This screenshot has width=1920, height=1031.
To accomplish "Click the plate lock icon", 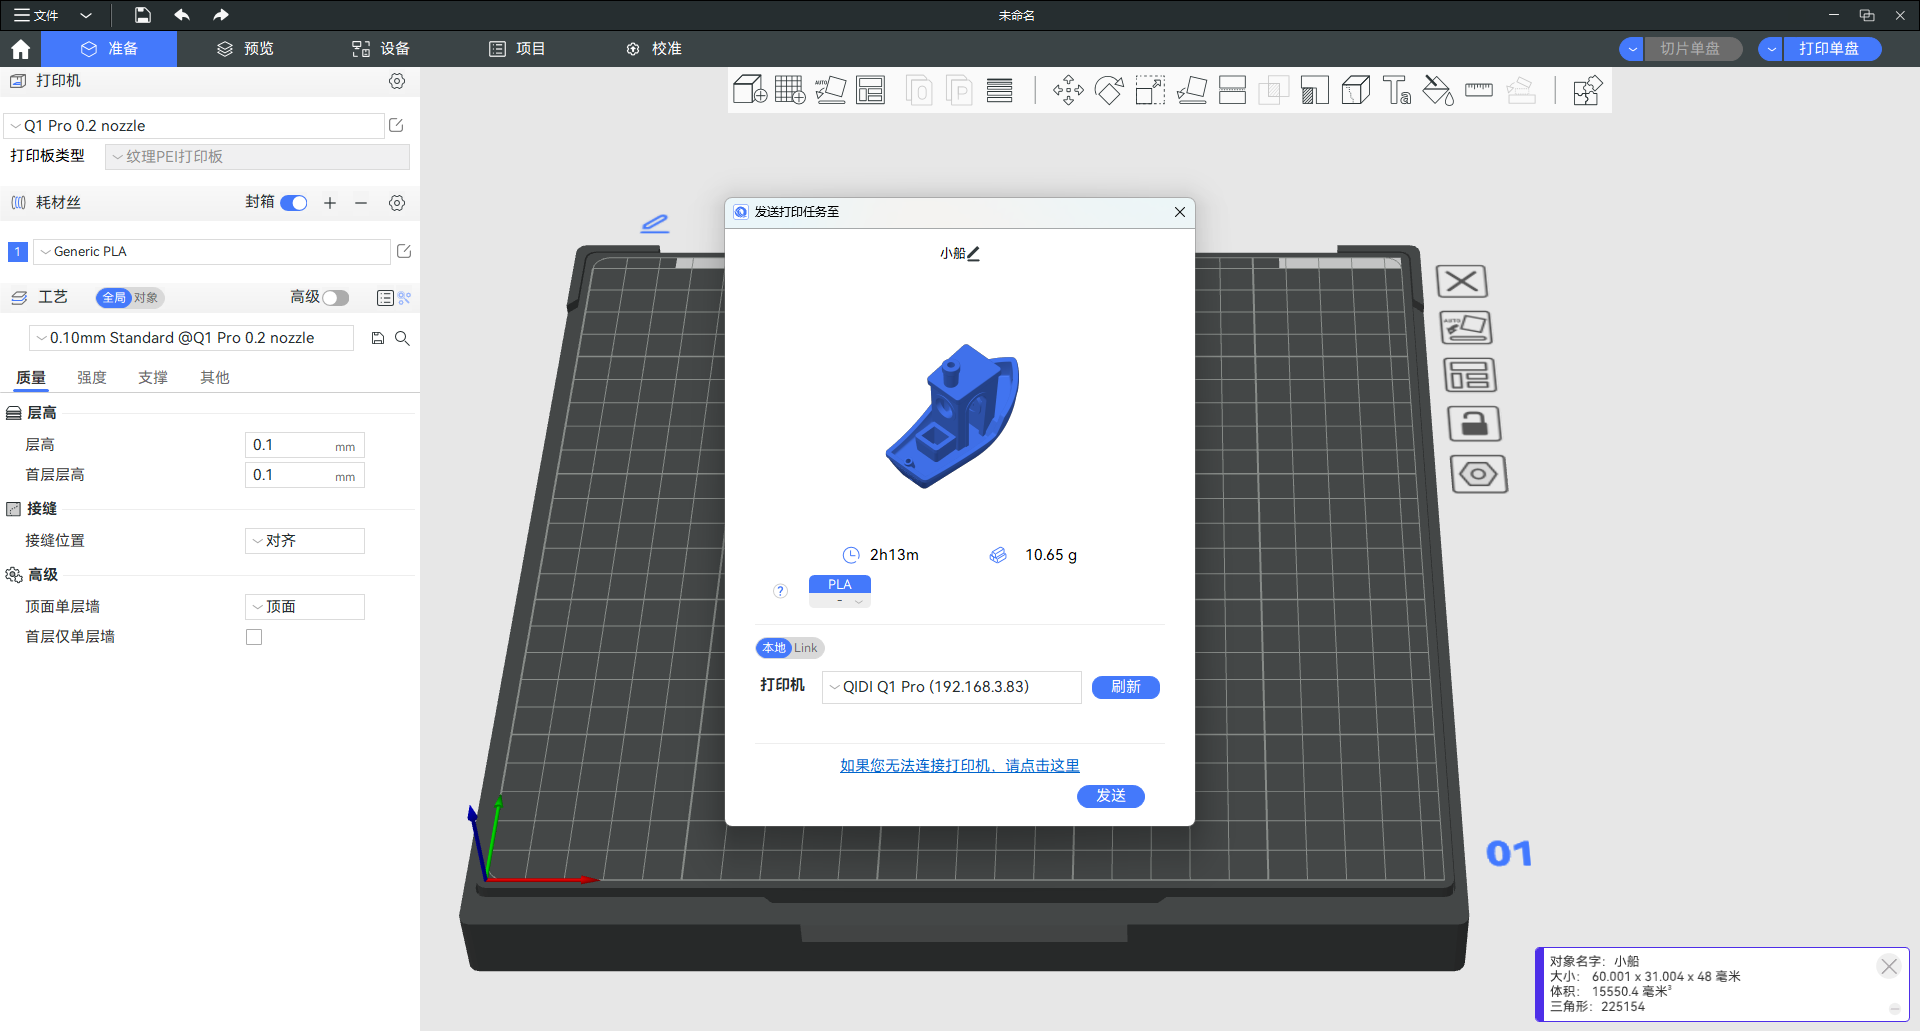I will click(1474, 424).
